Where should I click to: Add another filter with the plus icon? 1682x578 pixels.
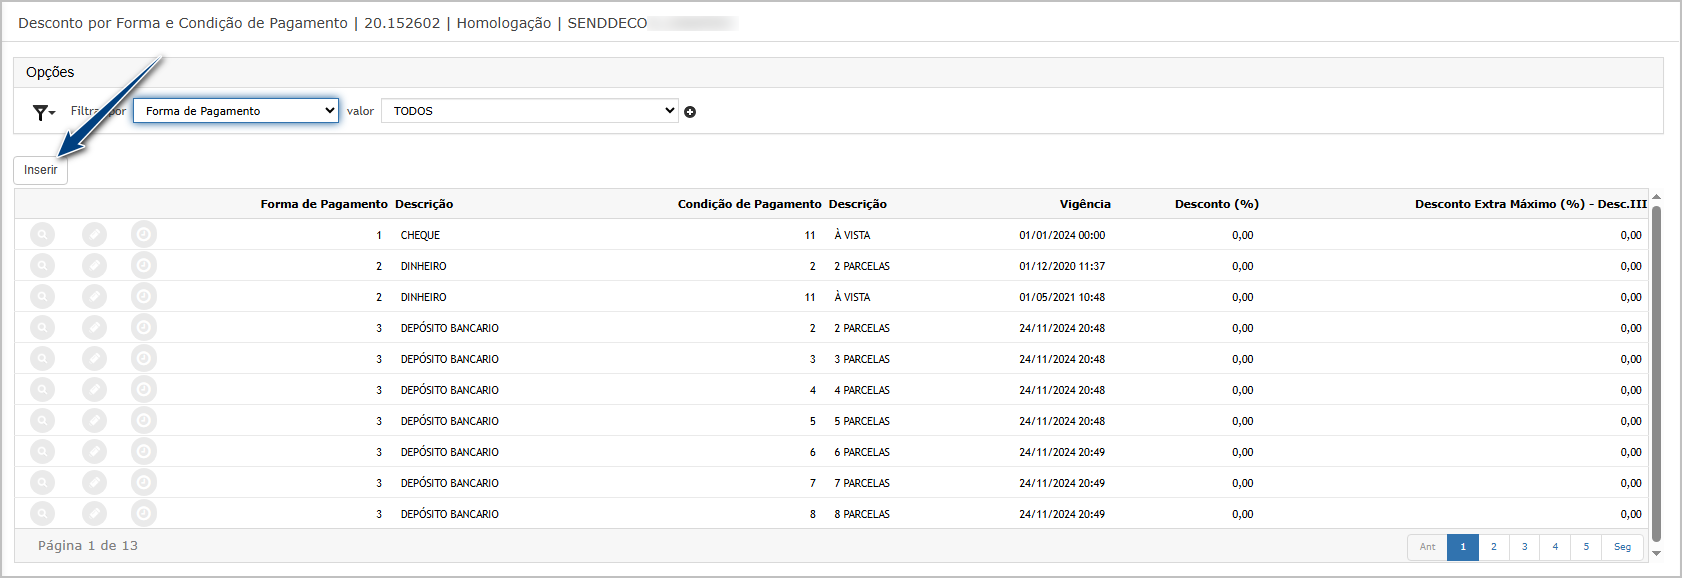coord(690,112)
